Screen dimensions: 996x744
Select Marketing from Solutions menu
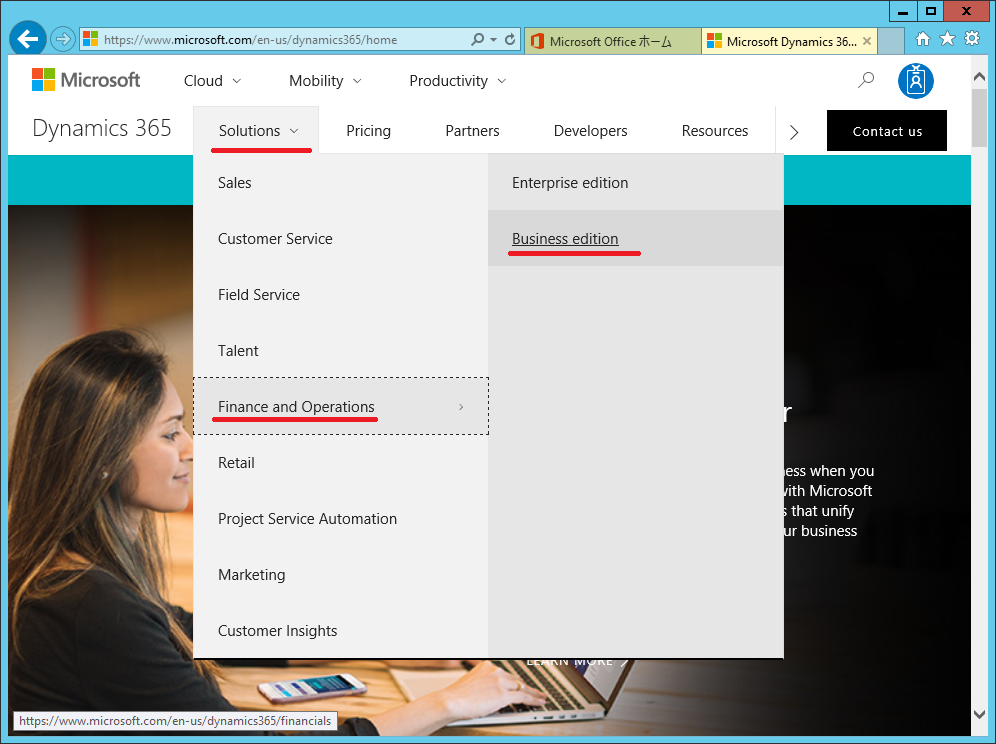click(x=340, y=574)
